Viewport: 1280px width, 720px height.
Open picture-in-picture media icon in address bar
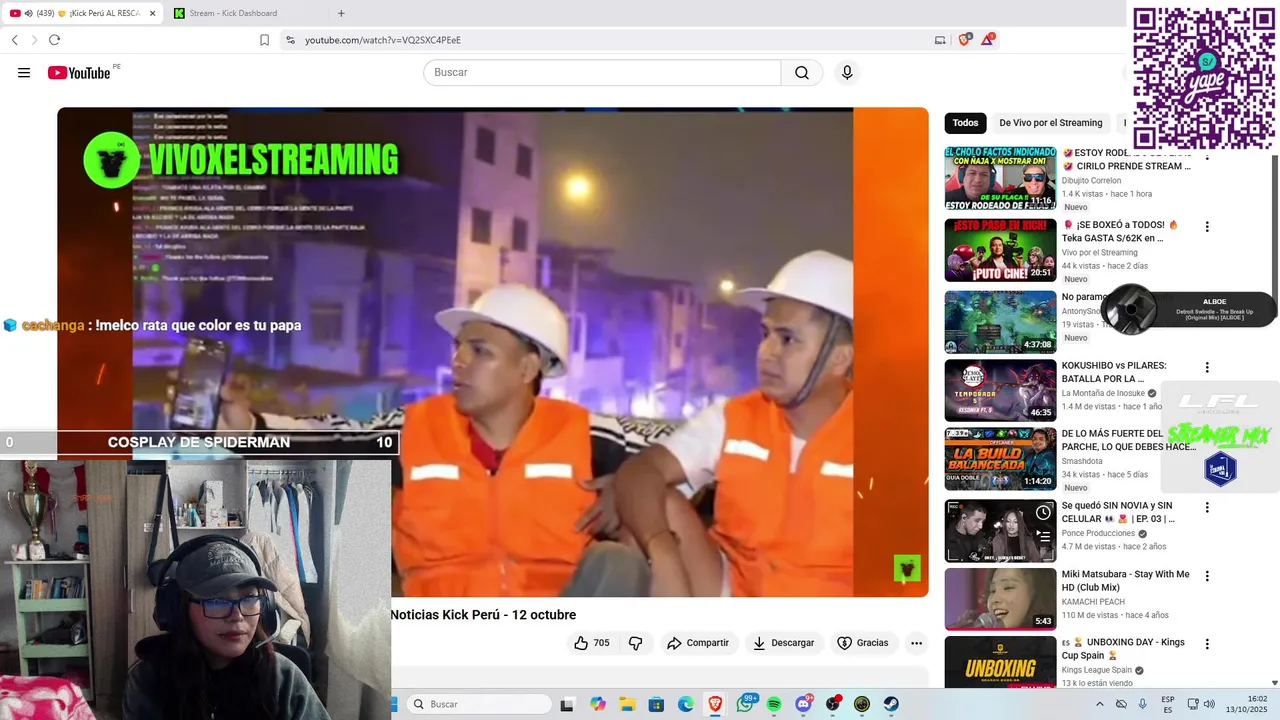pyautogui.click(x=940, y=40)
